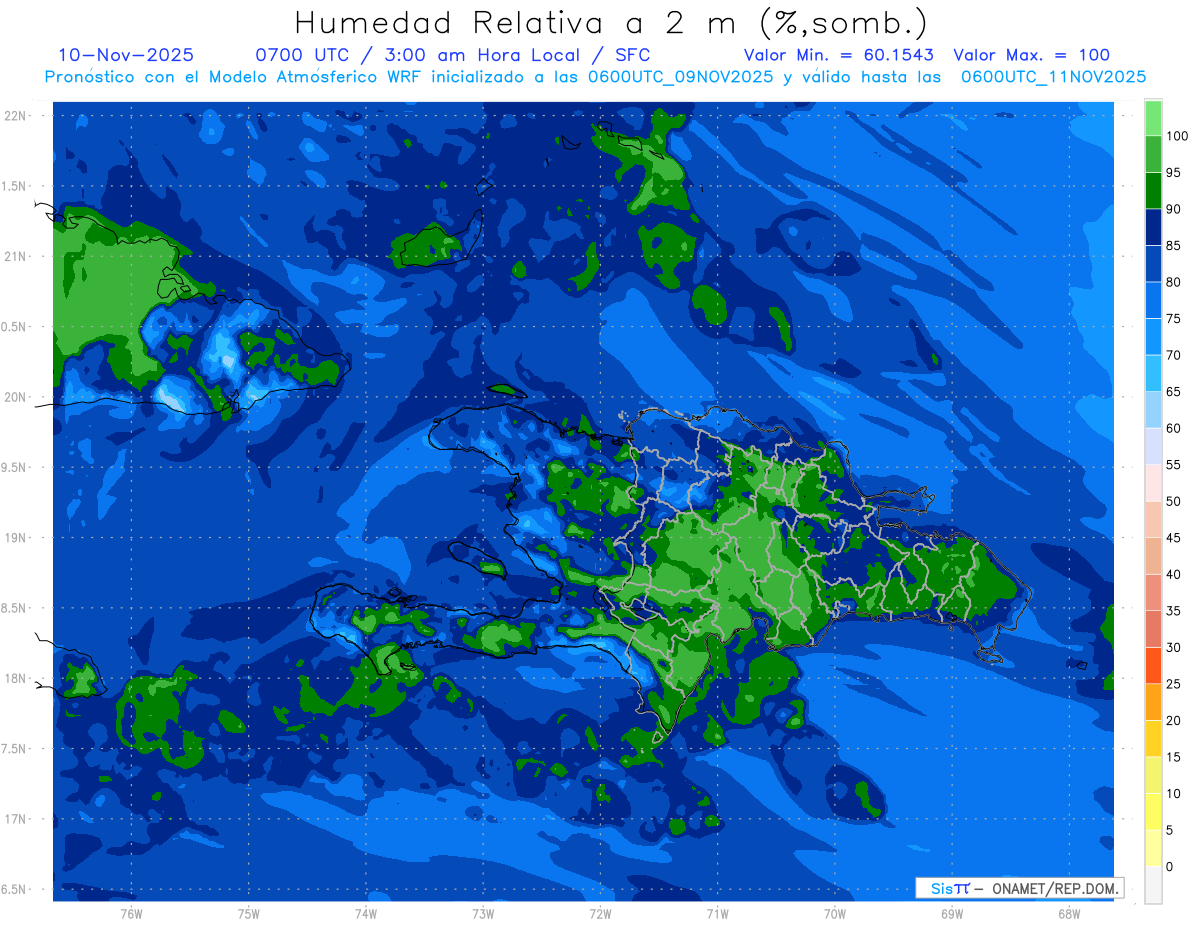This screenshot has height=927, width=1200.
Task: Click the '0' color bar label
Action: 1170,866
